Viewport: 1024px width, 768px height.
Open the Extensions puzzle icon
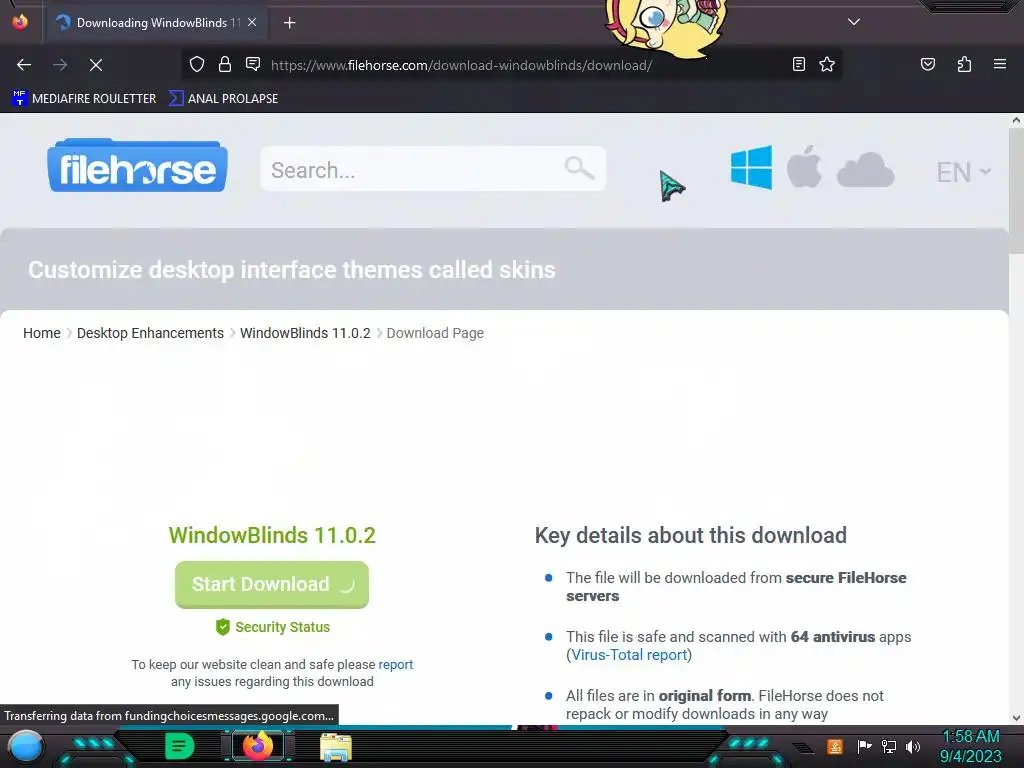[964, 64]
